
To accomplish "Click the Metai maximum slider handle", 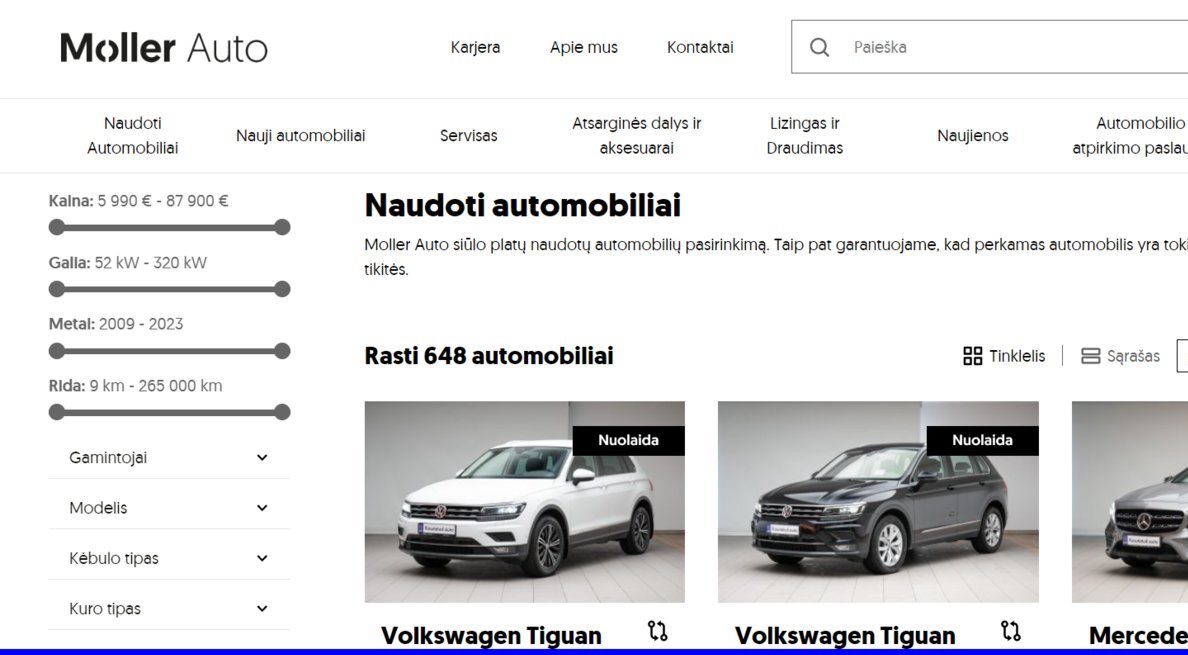I will (x=282, y=351).
